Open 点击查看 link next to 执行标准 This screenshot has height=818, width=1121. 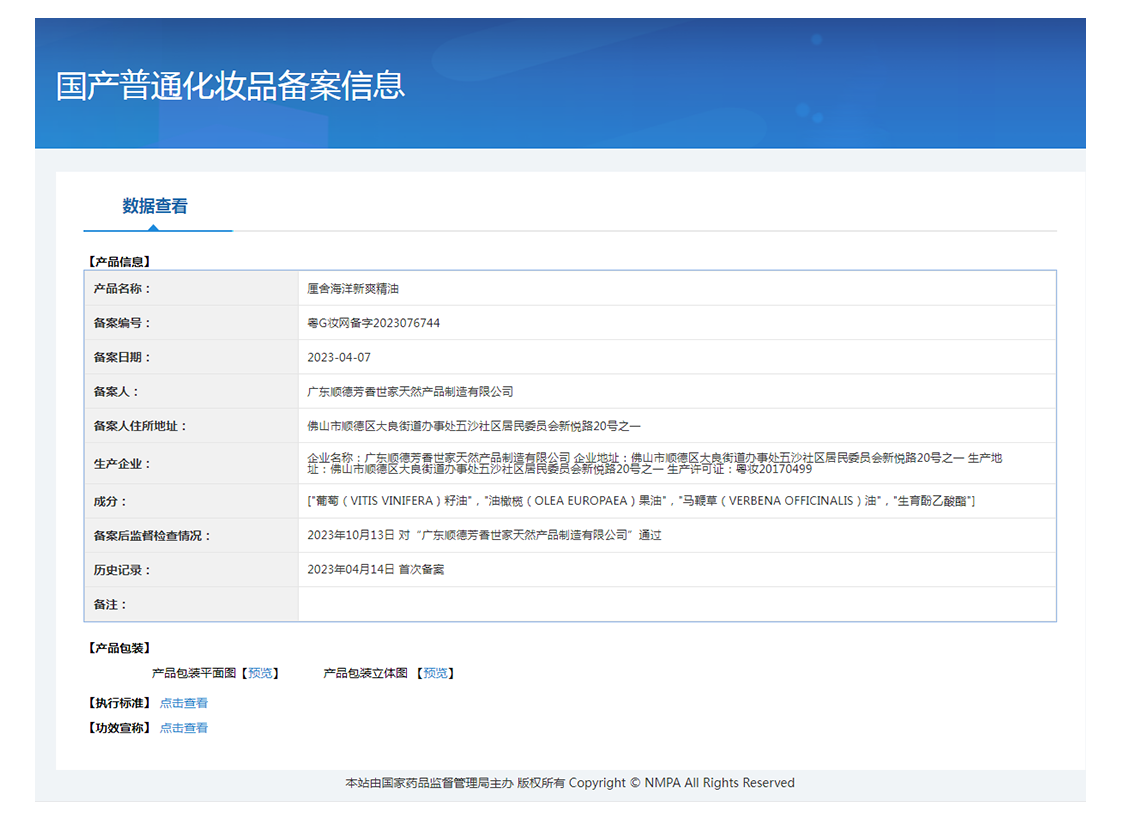(x=184, y=703)
